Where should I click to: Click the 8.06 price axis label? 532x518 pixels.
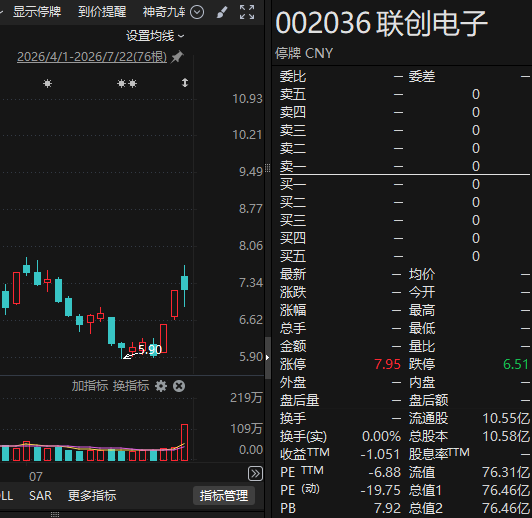point(251,246)
